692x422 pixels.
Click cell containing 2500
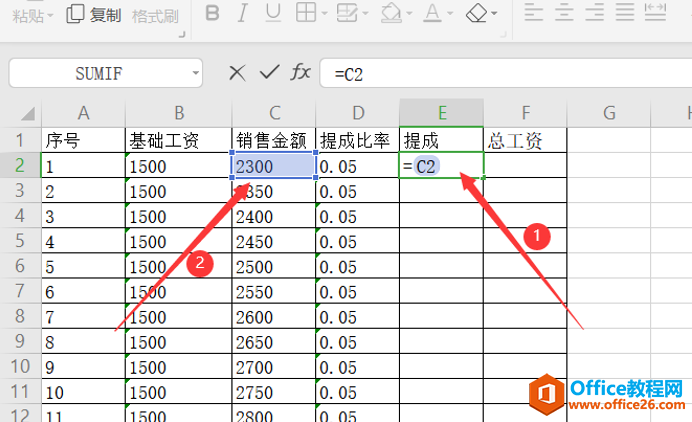pos(274,266)
